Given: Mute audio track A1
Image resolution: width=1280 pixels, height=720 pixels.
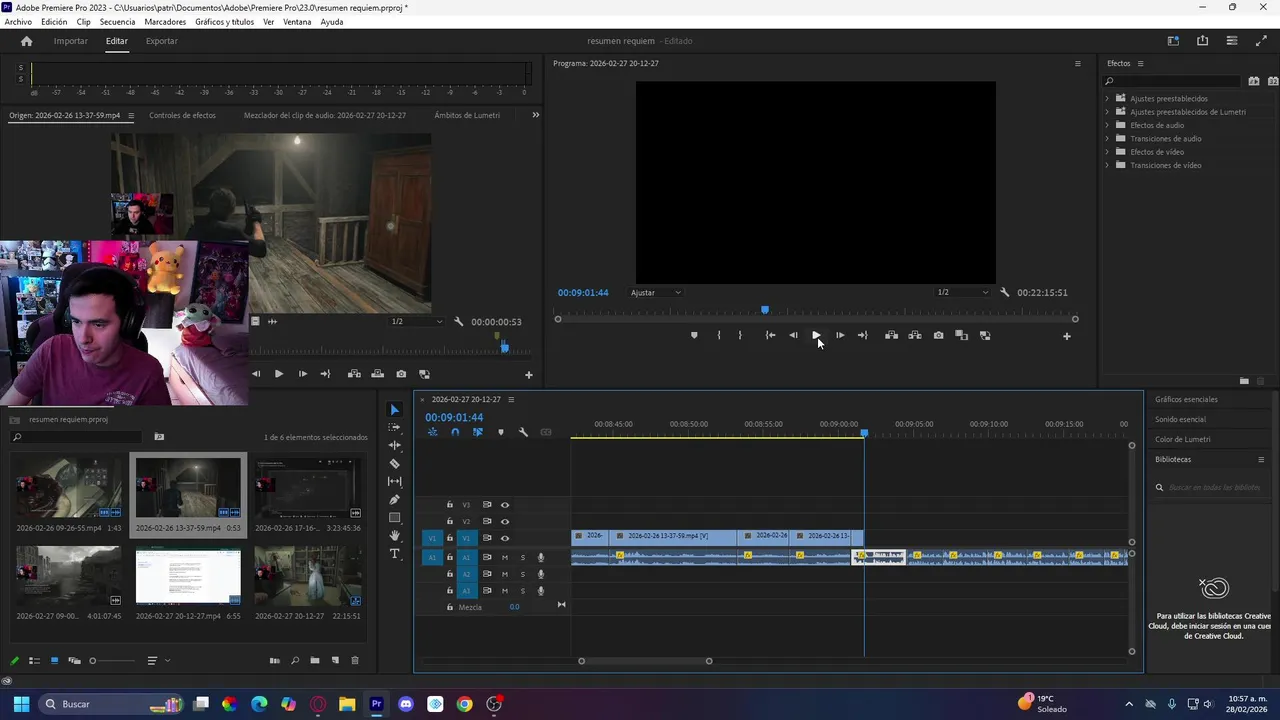Looking at the screenshot, I should 505,557.
